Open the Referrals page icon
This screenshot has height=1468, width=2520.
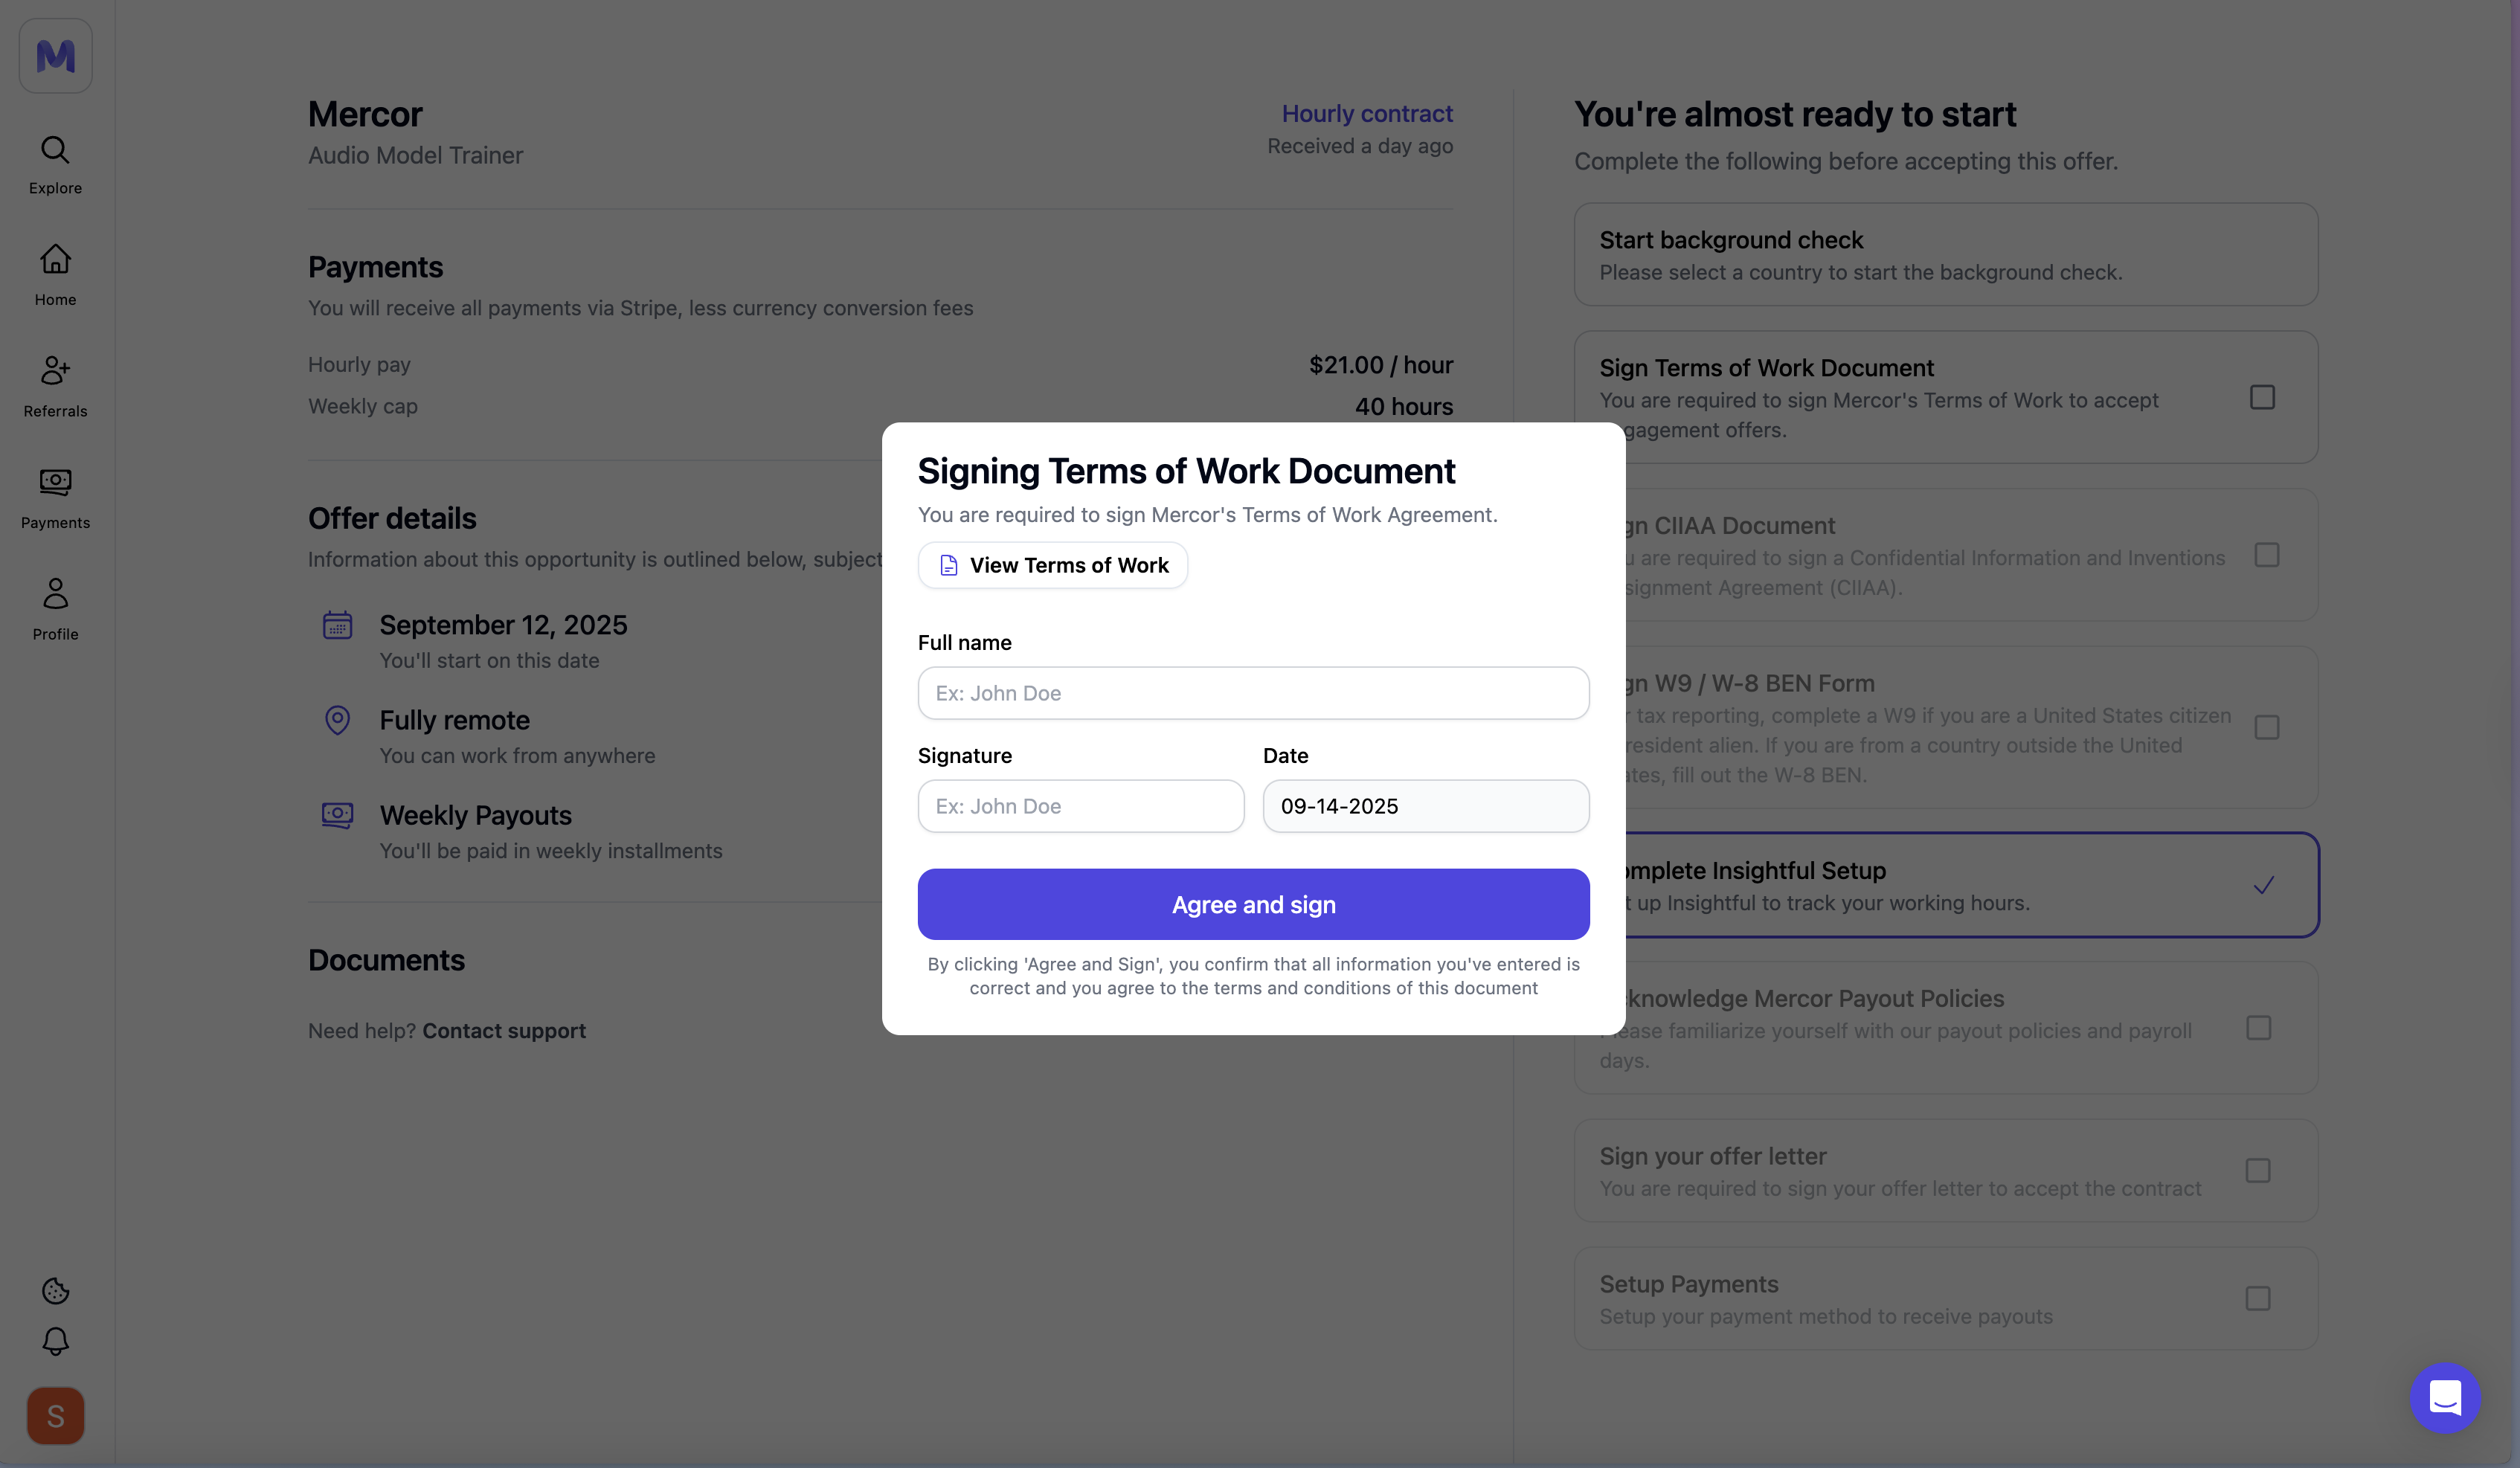55,371
